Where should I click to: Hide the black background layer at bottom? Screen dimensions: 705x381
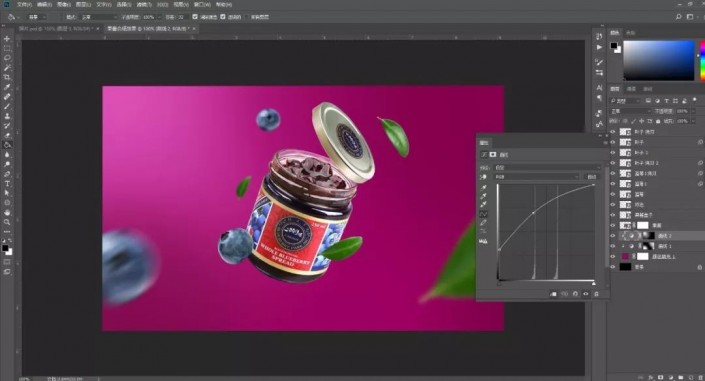[612, 267]
